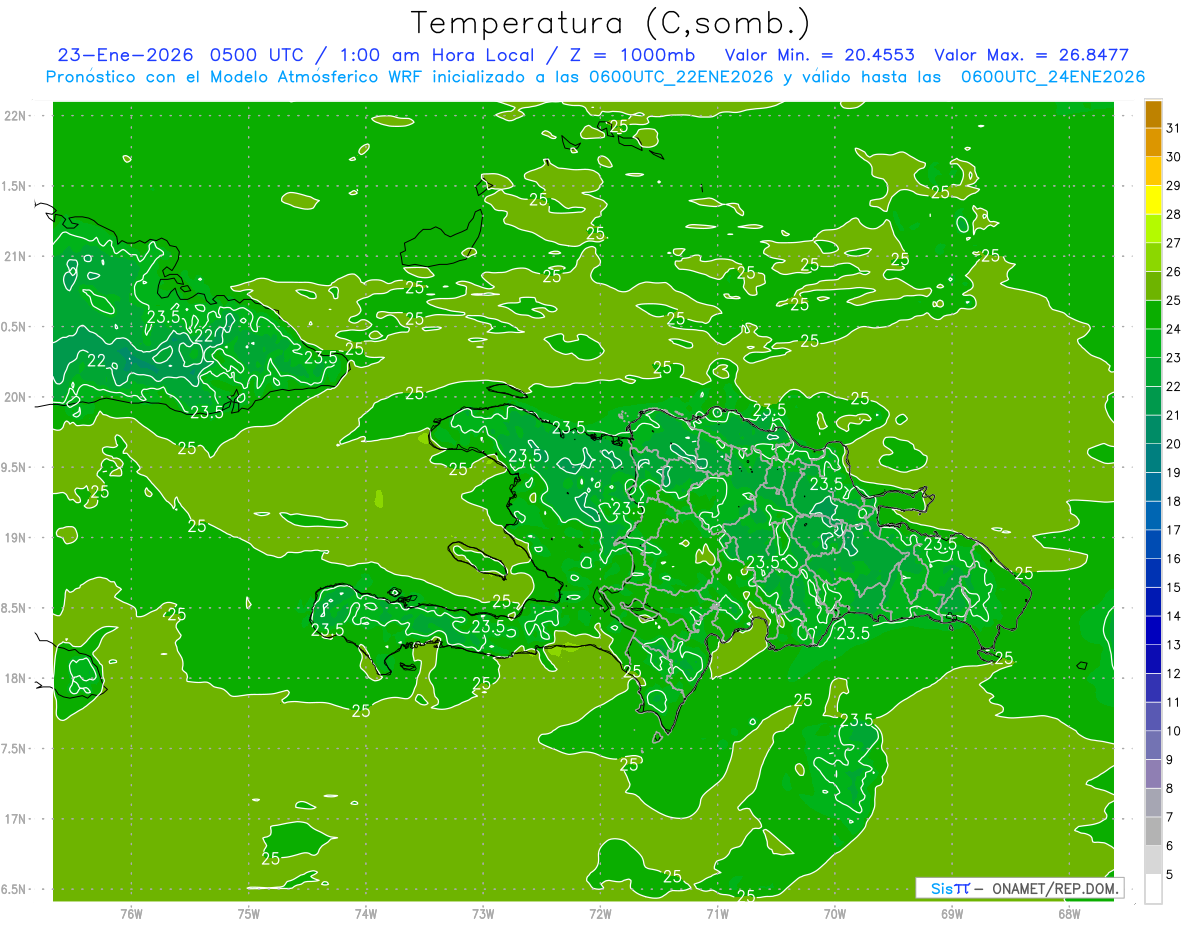The image size is (1200, 927).
Task: Click the color legend value 7
Action: click(1169, 818)
